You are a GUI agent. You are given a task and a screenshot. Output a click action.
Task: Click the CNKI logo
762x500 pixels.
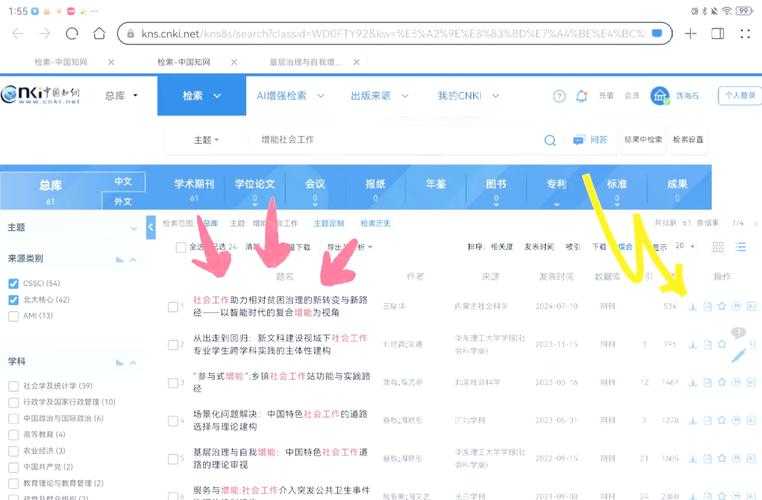[40, 94]
